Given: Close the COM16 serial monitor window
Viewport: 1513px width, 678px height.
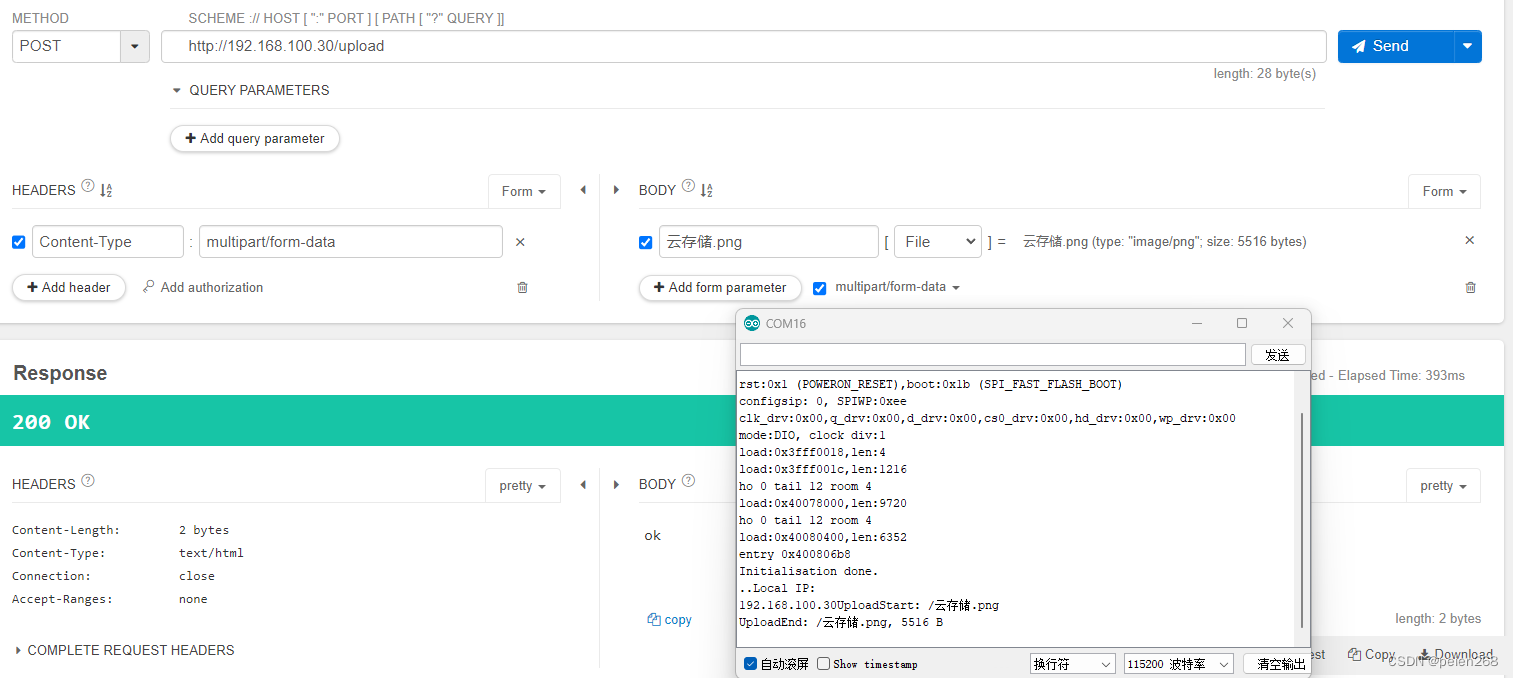Looking at the screenshot, I should click(1288, 323).
